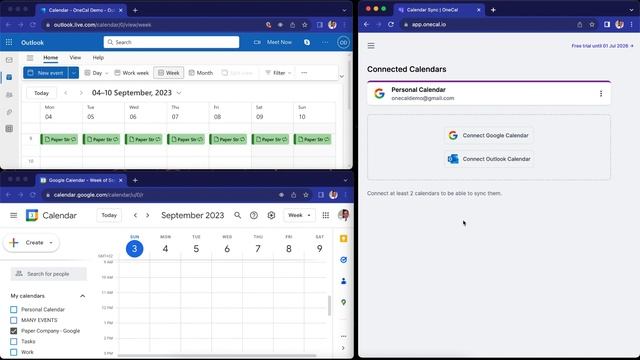The image size is (640, 360).
Task: Click Today button in Google Calendar
Action: 109,215
